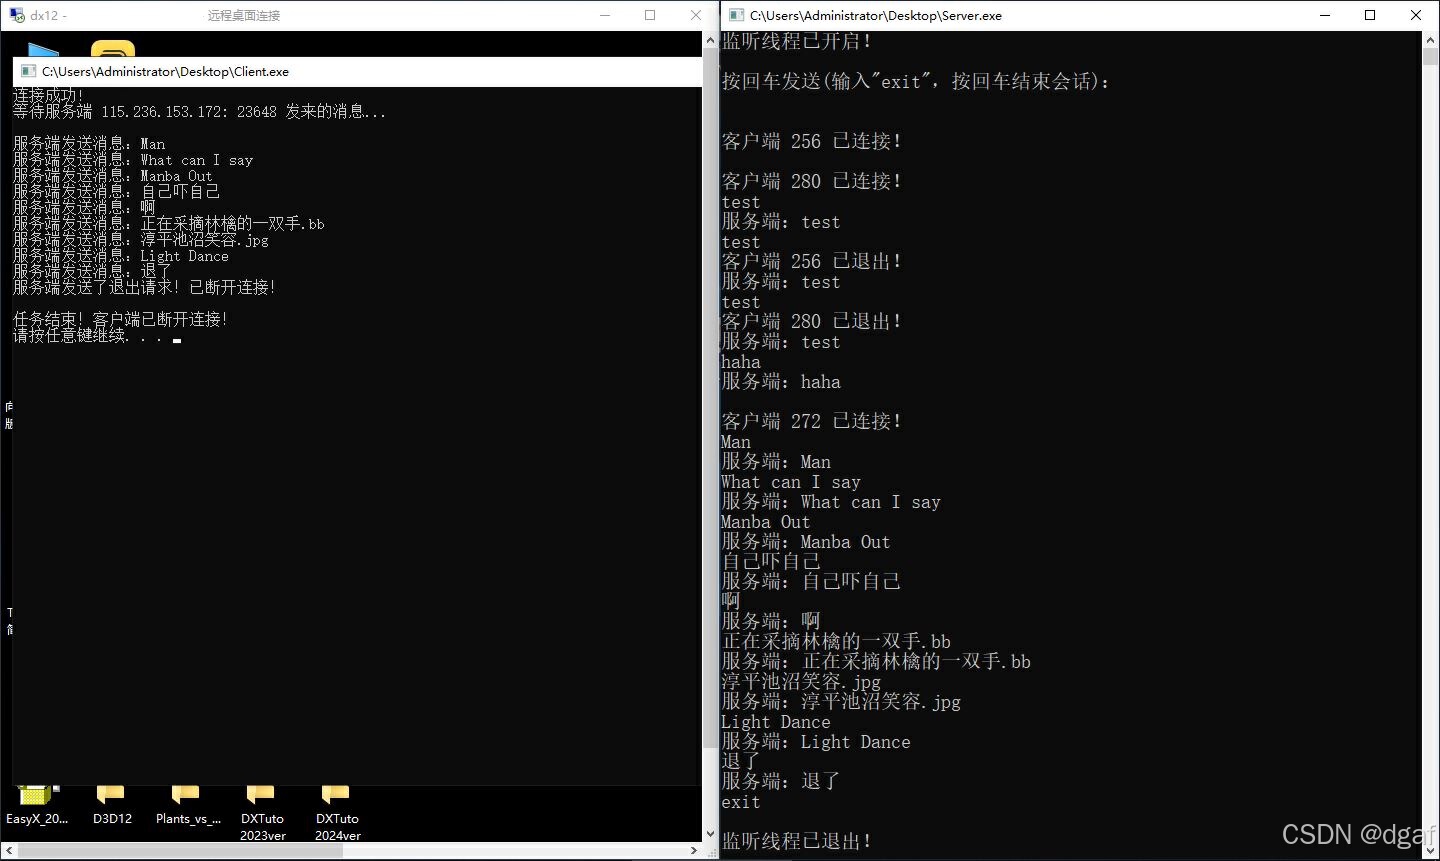Click '服务端: Manba Out' in Server.exe
The width and height of the screenshot is (1440, 861).
coord(806,541)
